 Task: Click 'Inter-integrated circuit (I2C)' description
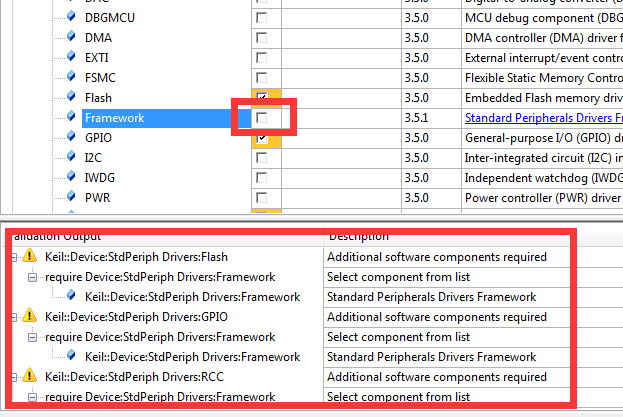(x=544, y=158)
